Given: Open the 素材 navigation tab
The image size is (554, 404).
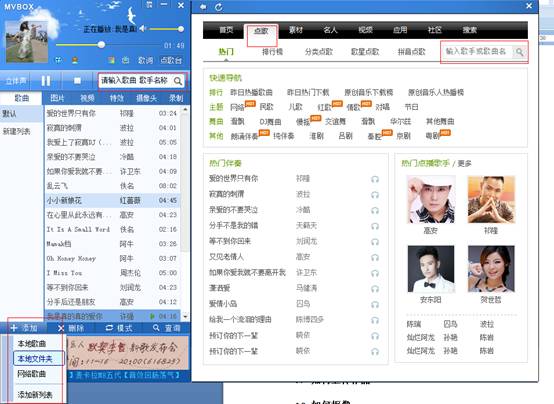Looking at the screenshot, I should (296, 30).
